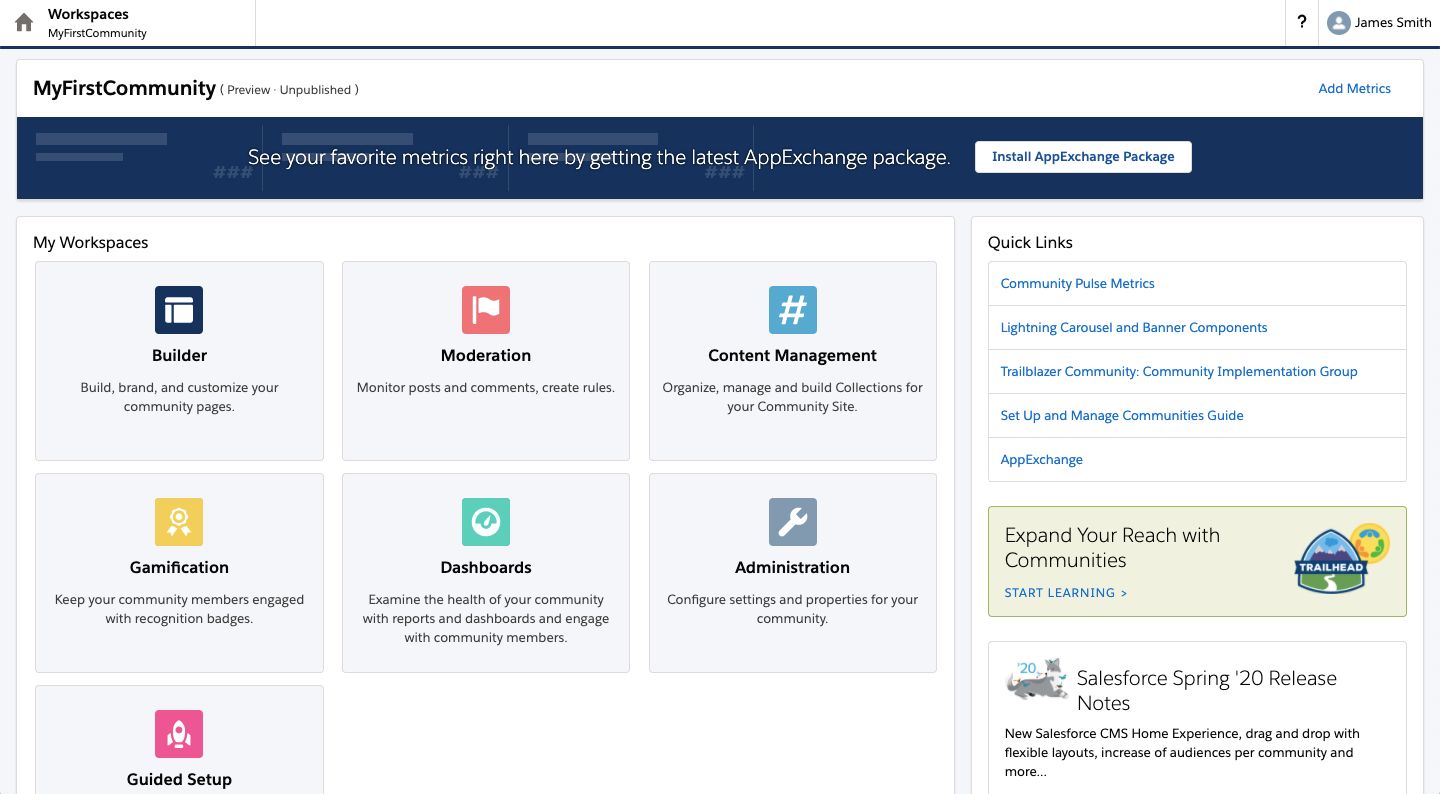The height and width of the screenshot is (794, 1440).
Task: Open the Guided Setup rocket icon
Action: [x=179, y=734]
